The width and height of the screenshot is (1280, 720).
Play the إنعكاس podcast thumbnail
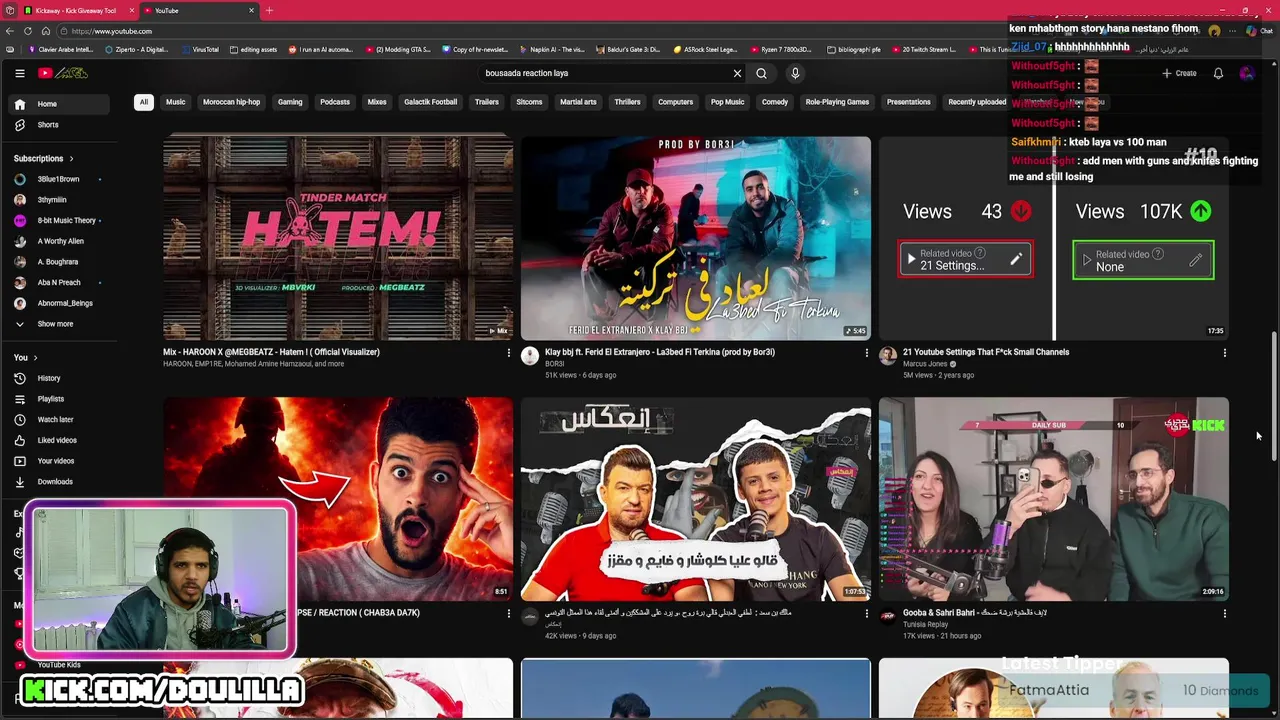tap(696, 499)
